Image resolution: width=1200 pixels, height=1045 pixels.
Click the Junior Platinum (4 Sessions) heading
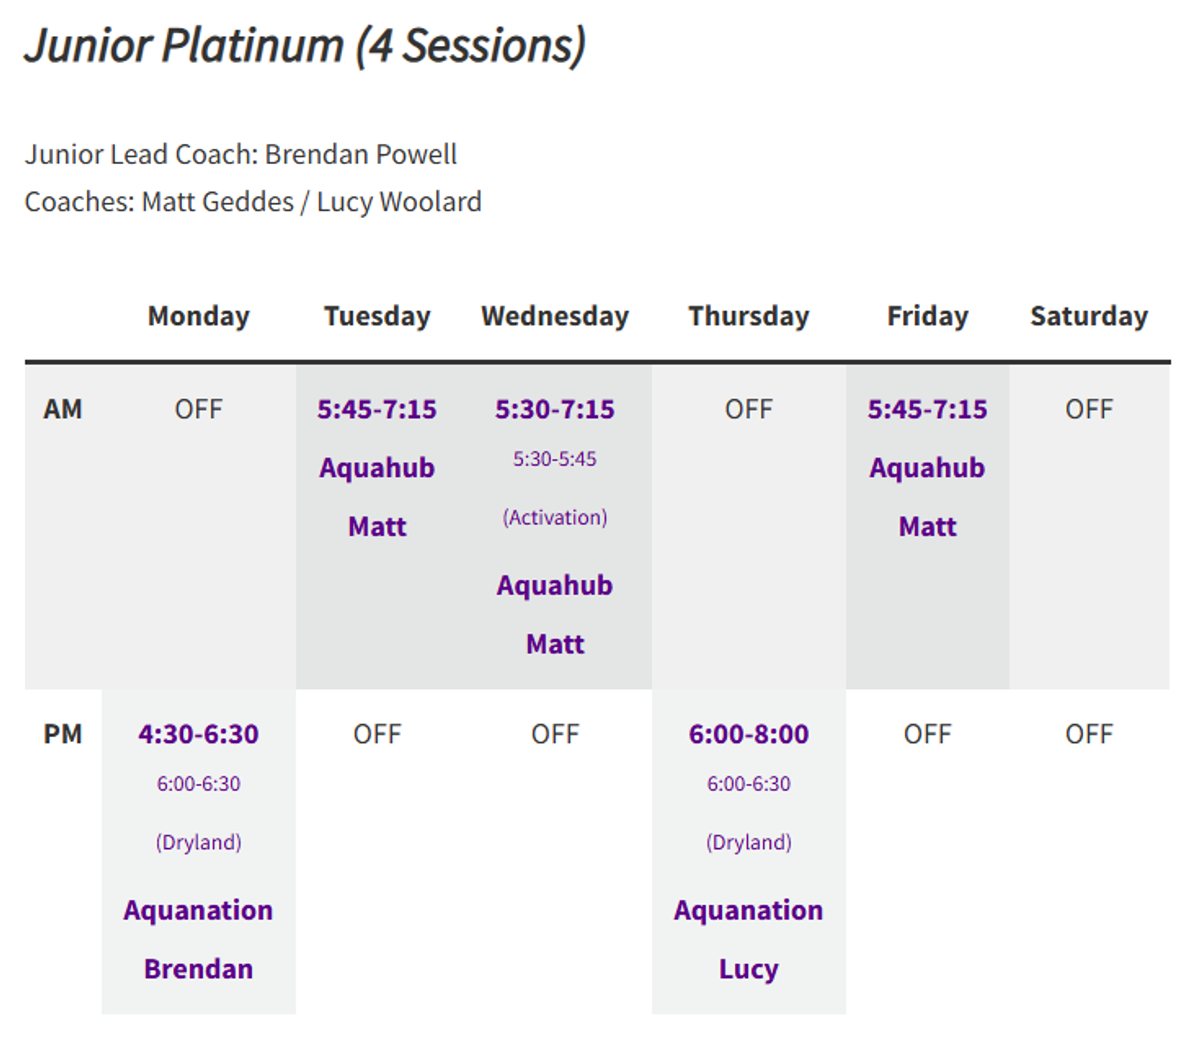[305, 46]
